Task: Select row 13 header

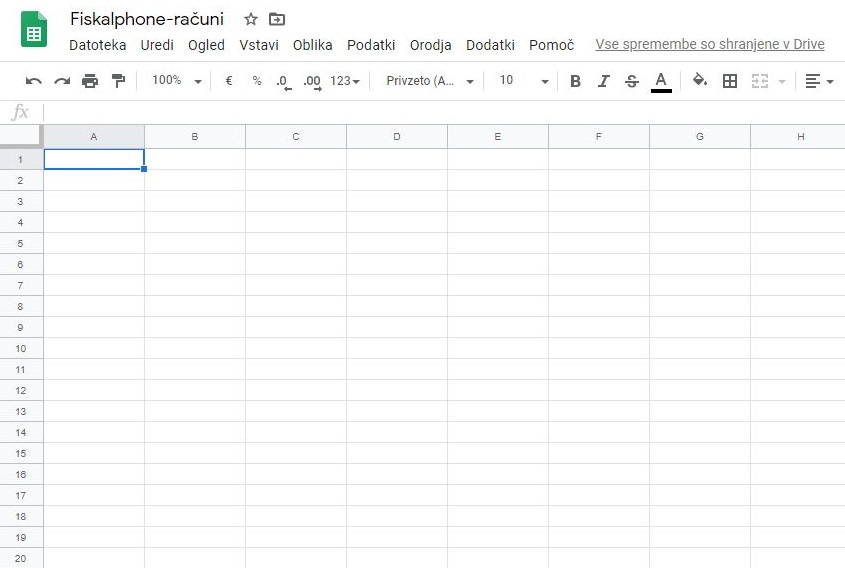Action: pyautogui.click(x=21, y=412)
